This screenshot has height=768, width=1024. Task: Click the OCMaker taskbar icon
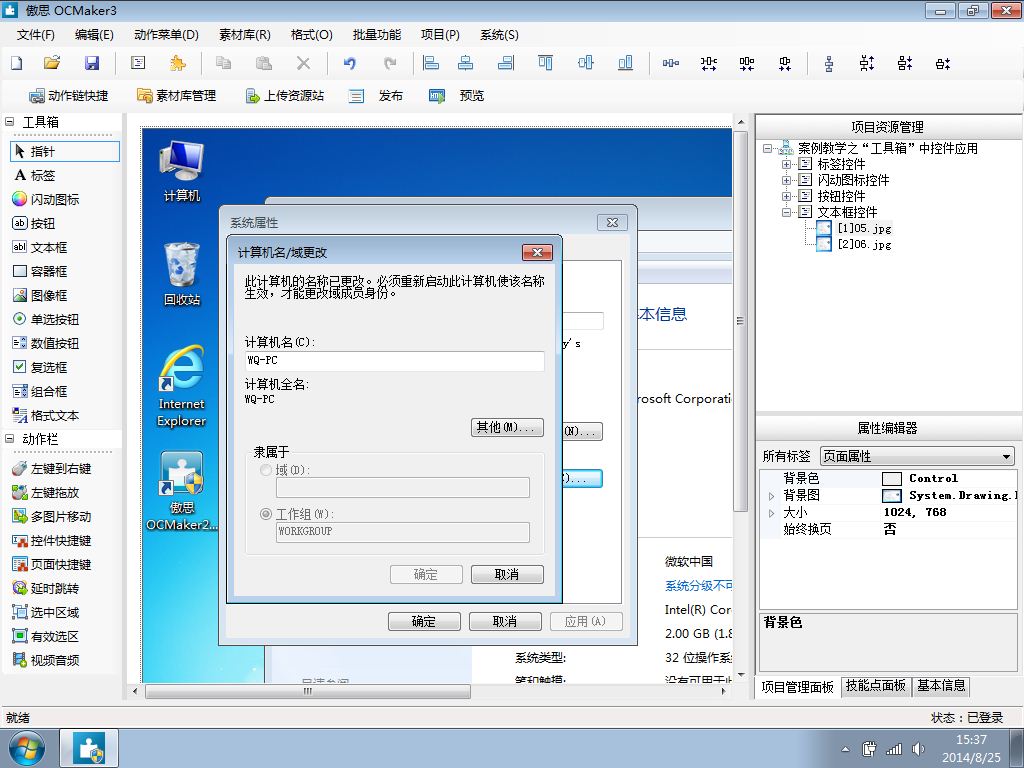89,748
